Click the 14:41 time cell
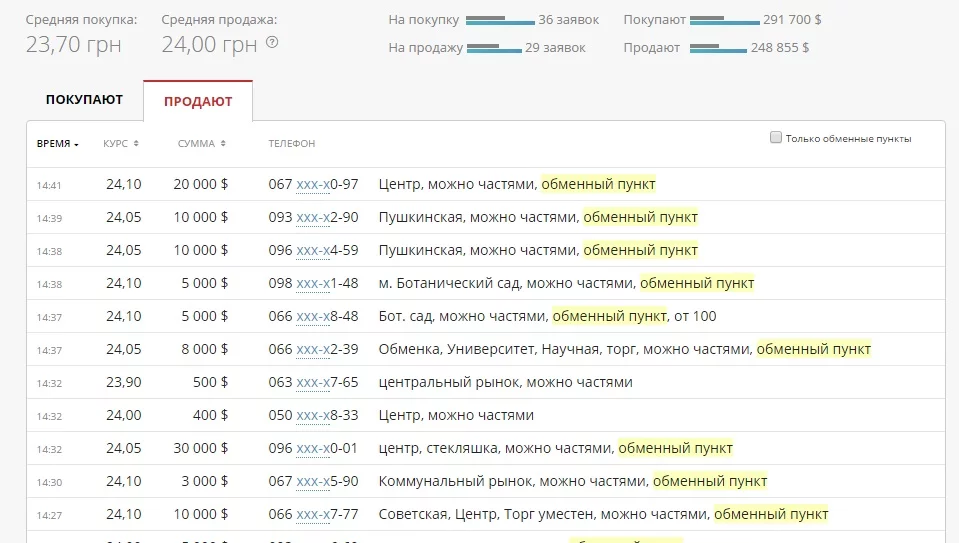This screenshot has height=543, width=959. (x=49, y=185)
